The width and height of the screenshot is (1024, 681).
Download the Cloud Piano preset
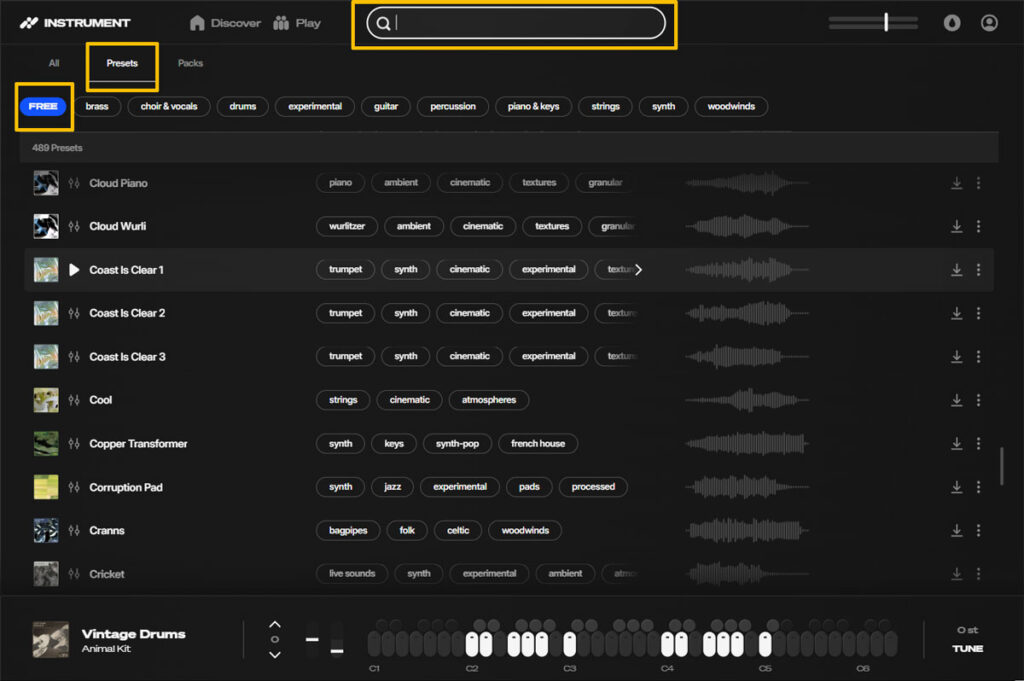click(x=956, y=184)
